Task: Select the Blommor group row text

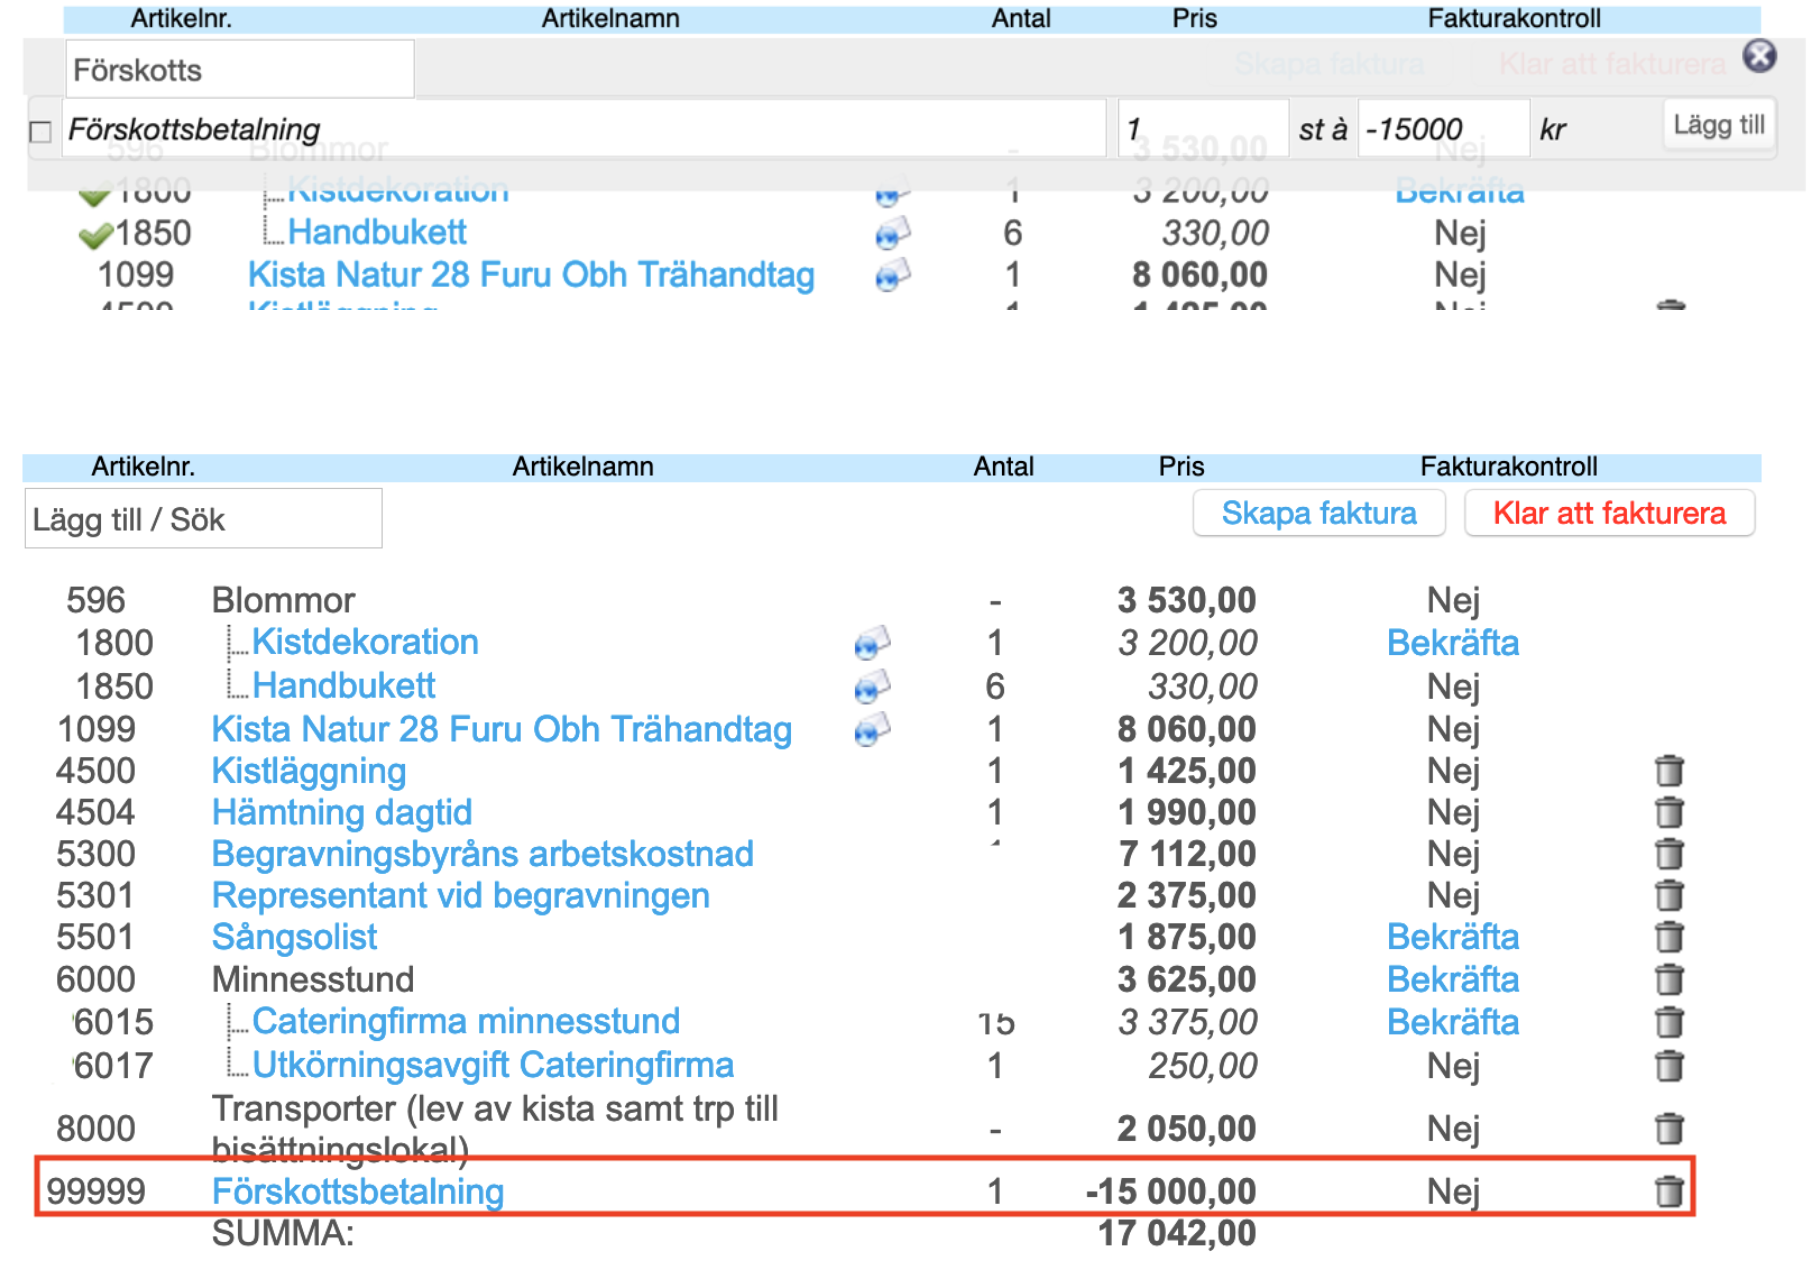Action: (x=283, y=601)
